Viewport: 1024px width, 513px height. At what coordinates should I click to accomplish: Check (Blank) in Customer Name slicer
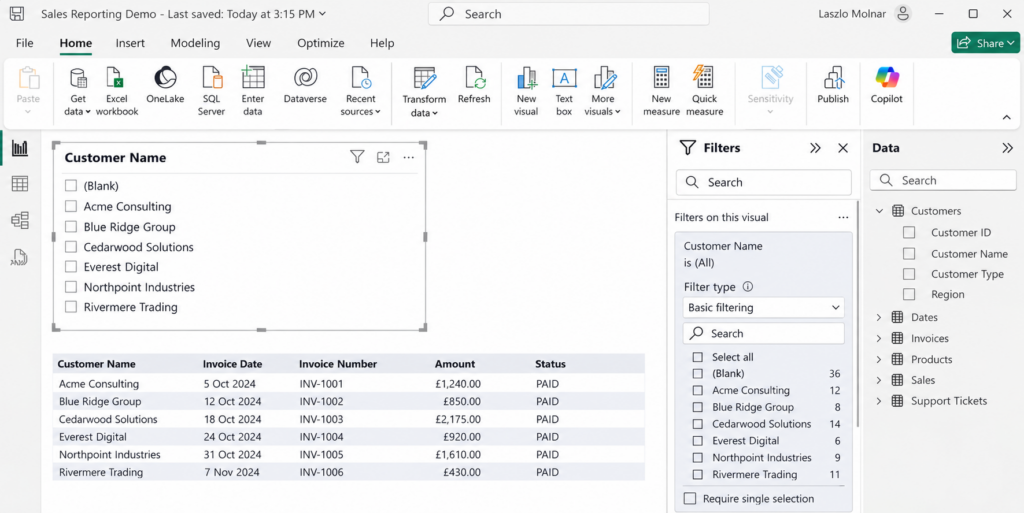pyautogui.click(x=71, y=186)
